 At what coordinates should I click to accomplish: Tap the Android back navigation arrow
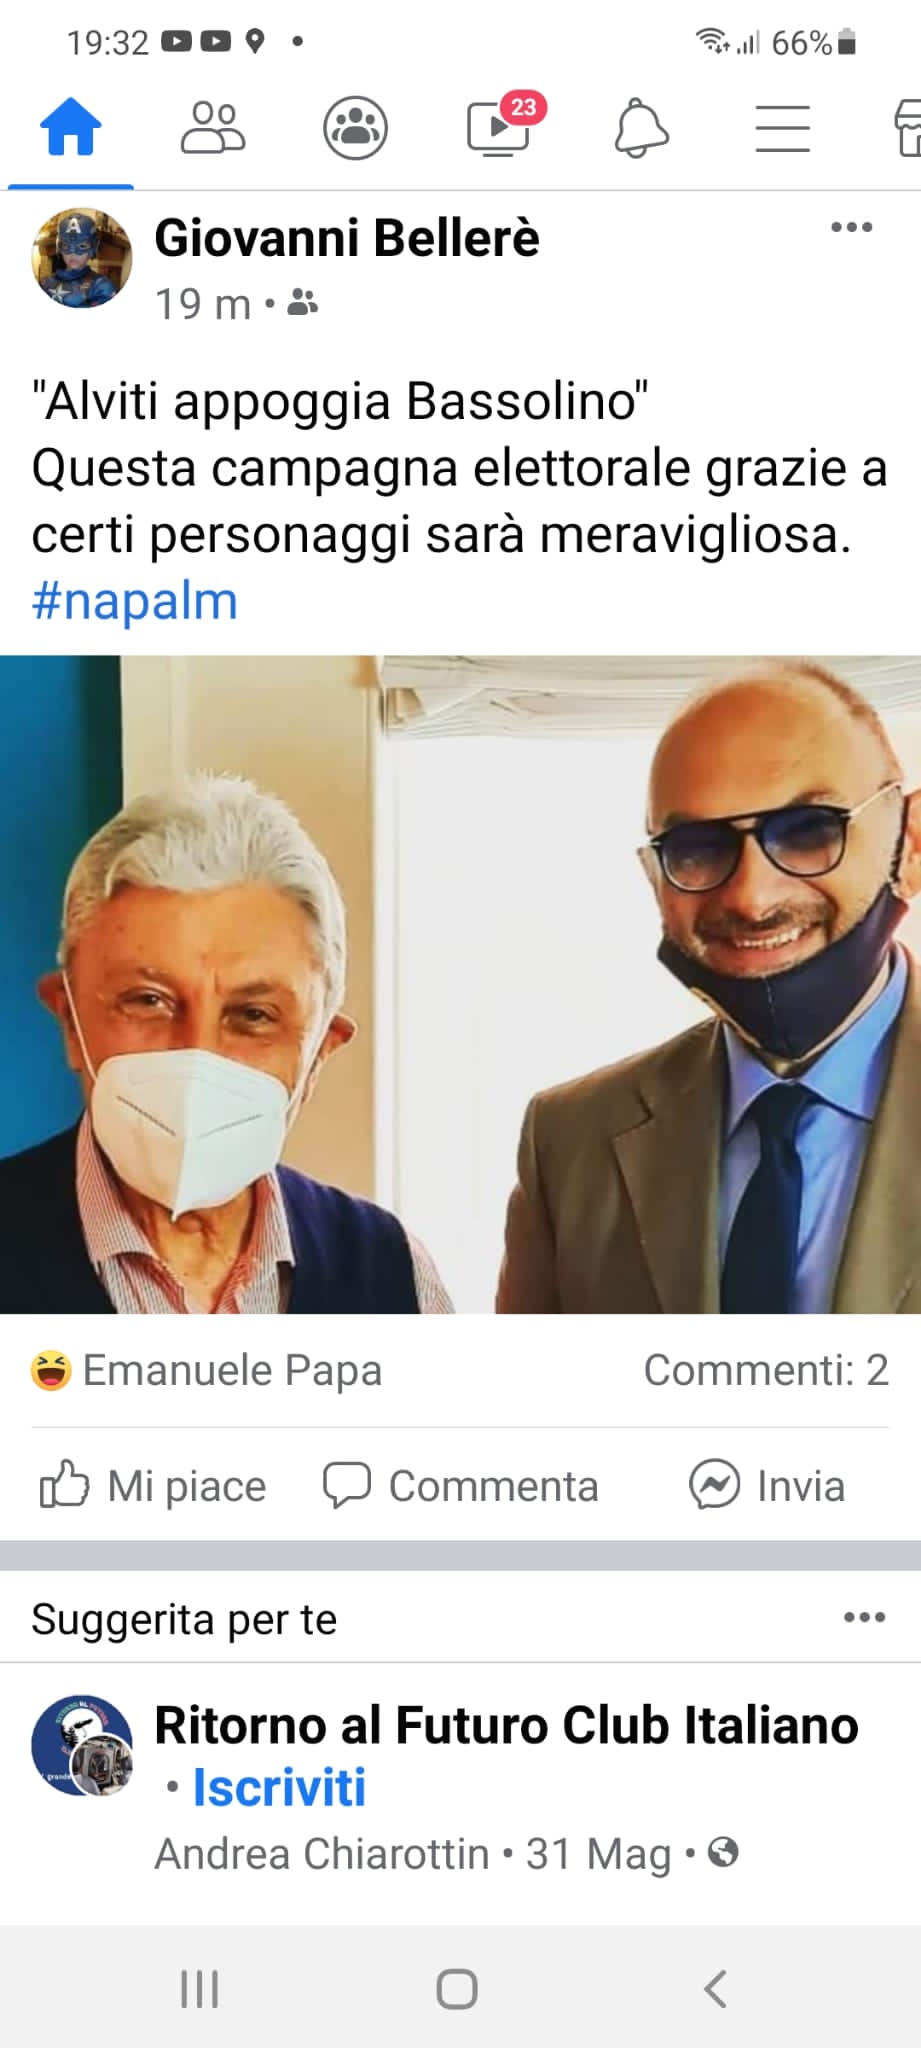pyautogui.click(x=715, y=1989)
